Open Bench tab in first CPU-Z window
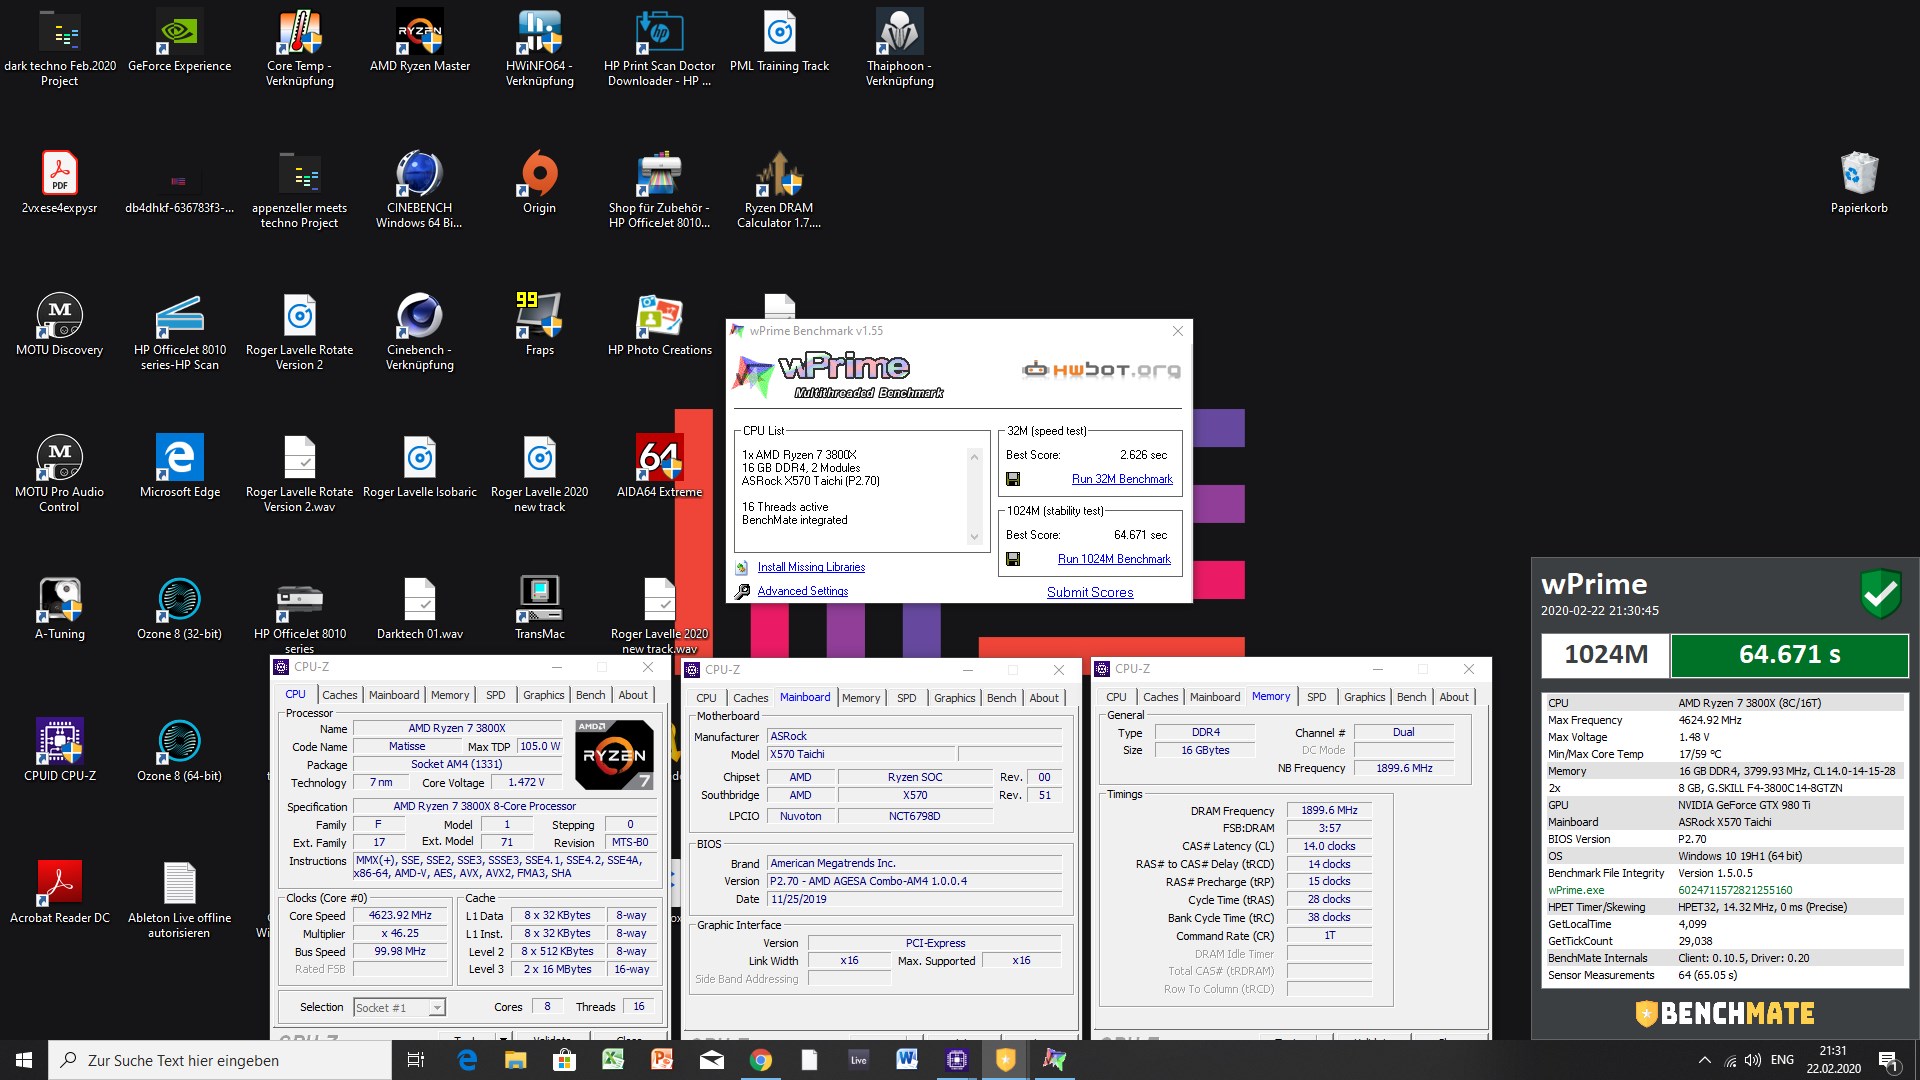 coord(590,695)
